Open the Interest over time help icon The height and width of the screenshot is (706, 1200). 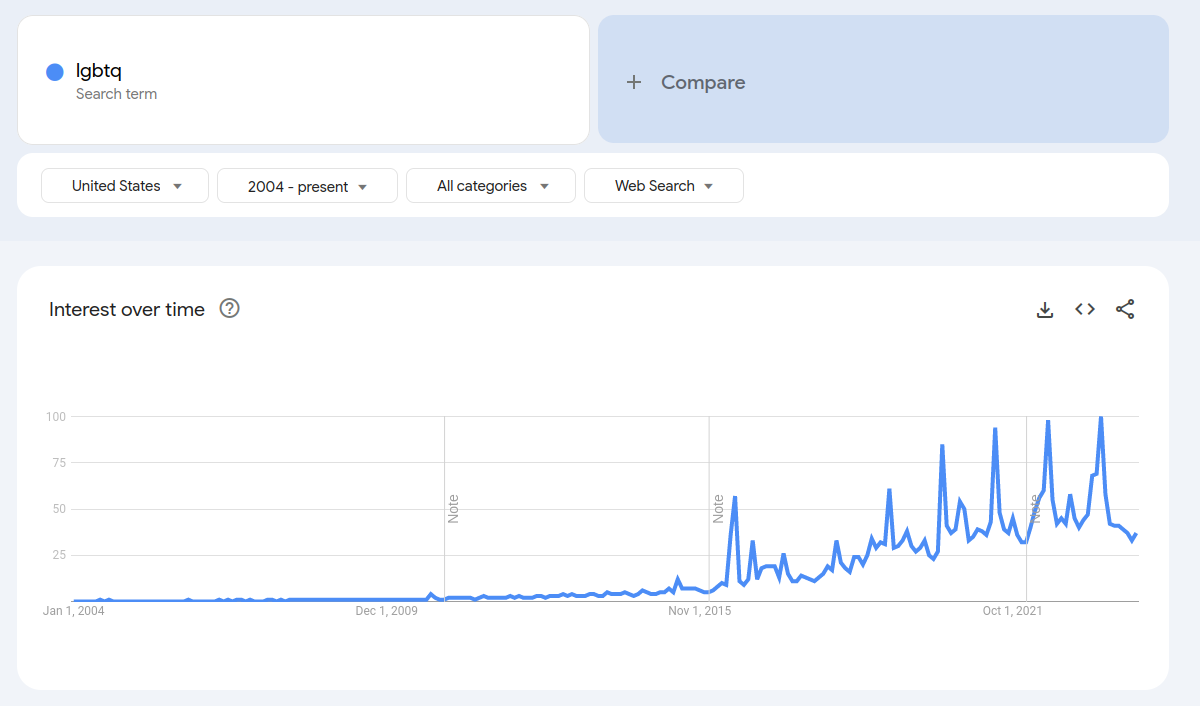[229, 309]
